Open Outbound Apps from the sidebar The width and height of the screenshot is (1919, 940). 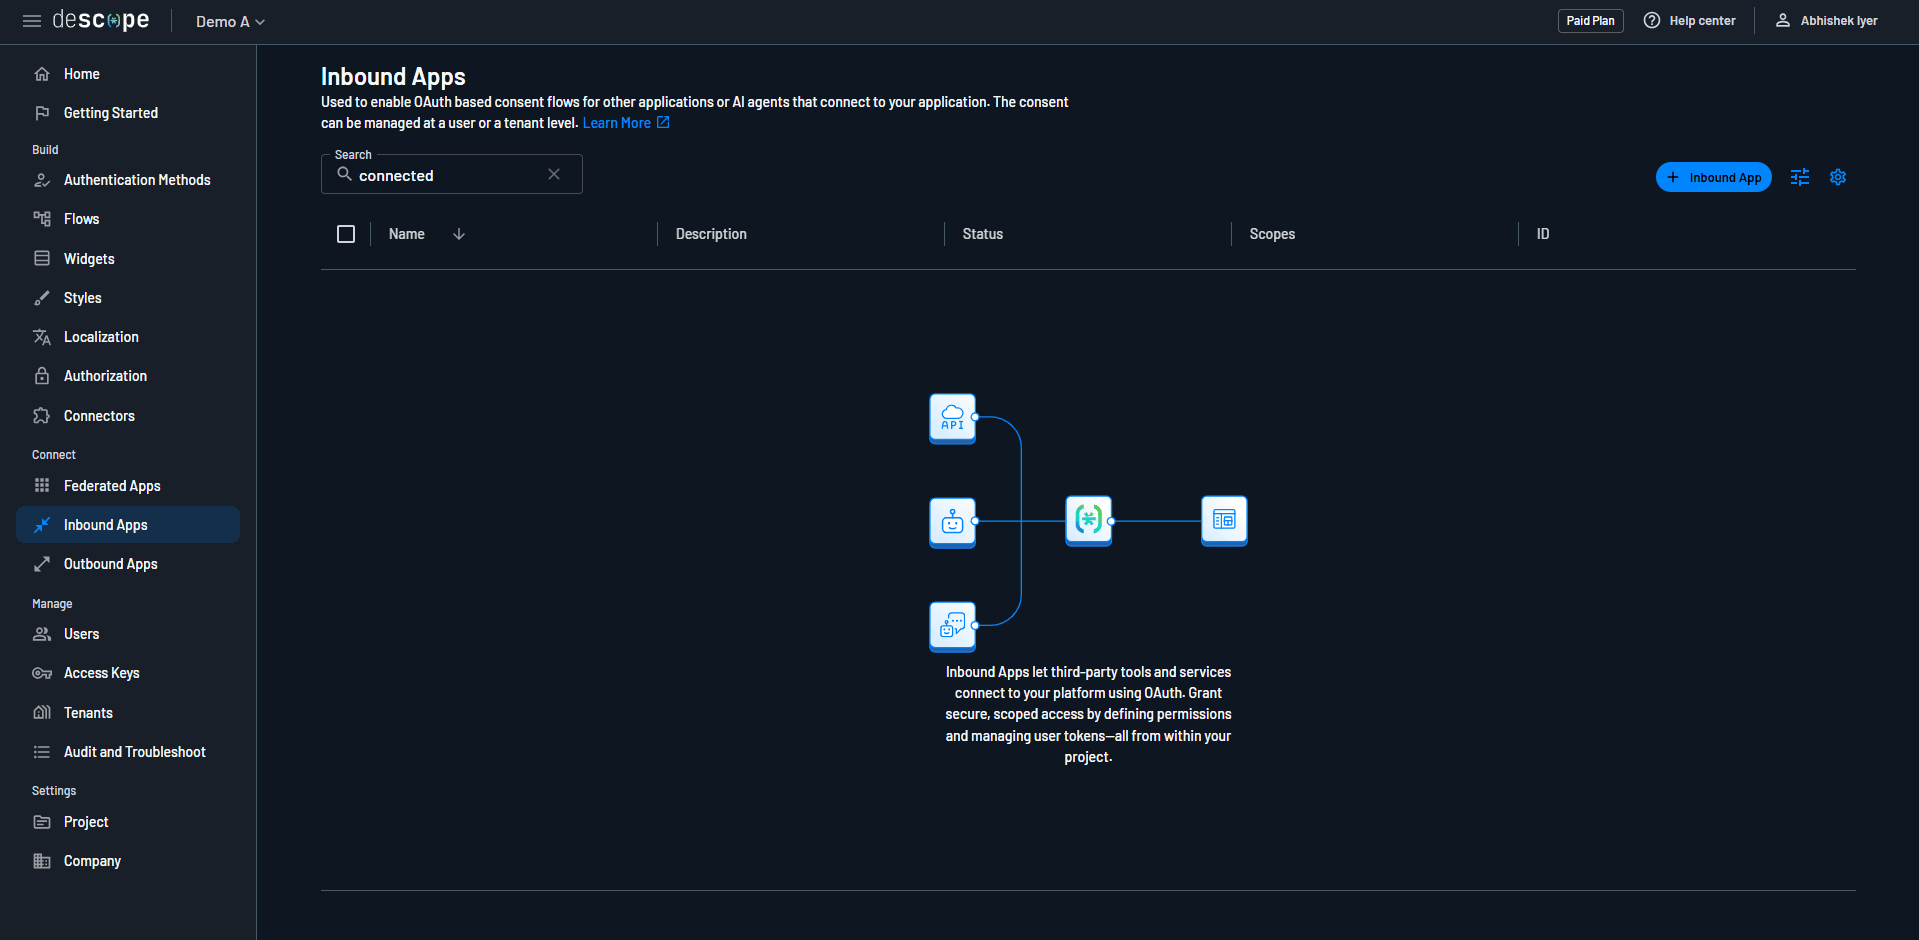(110, 564)
